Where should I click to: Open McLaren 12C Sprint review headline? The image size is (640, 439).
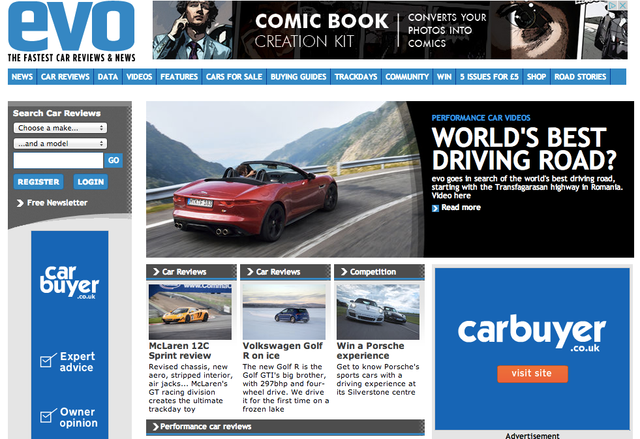180,350
